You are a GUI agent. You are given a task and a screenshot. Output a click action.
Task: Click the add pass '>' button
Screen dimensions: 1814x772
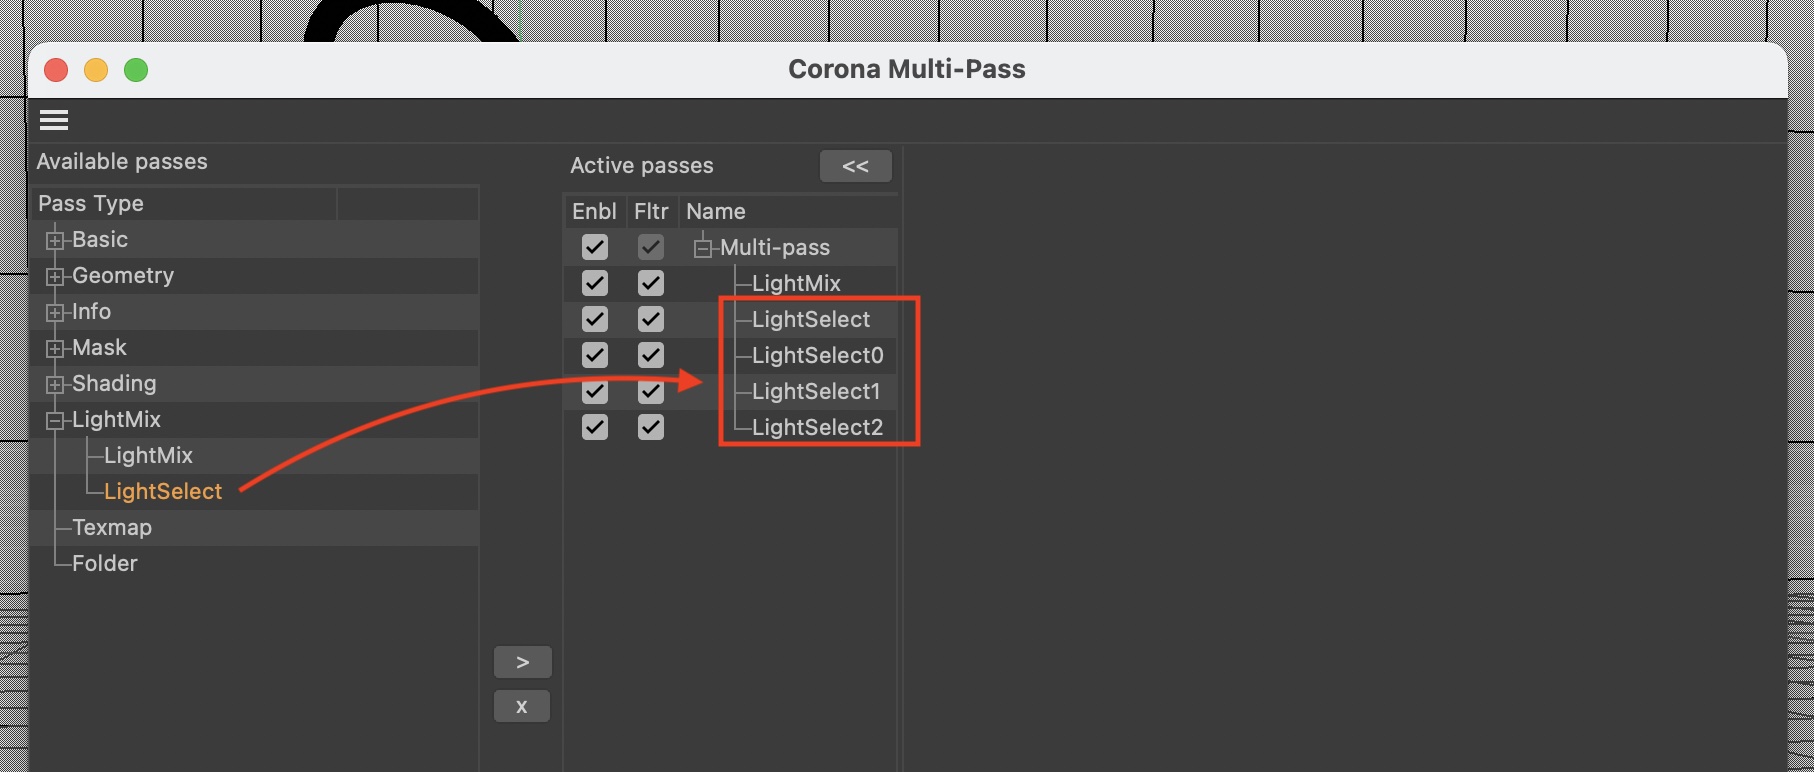(522, 662)
